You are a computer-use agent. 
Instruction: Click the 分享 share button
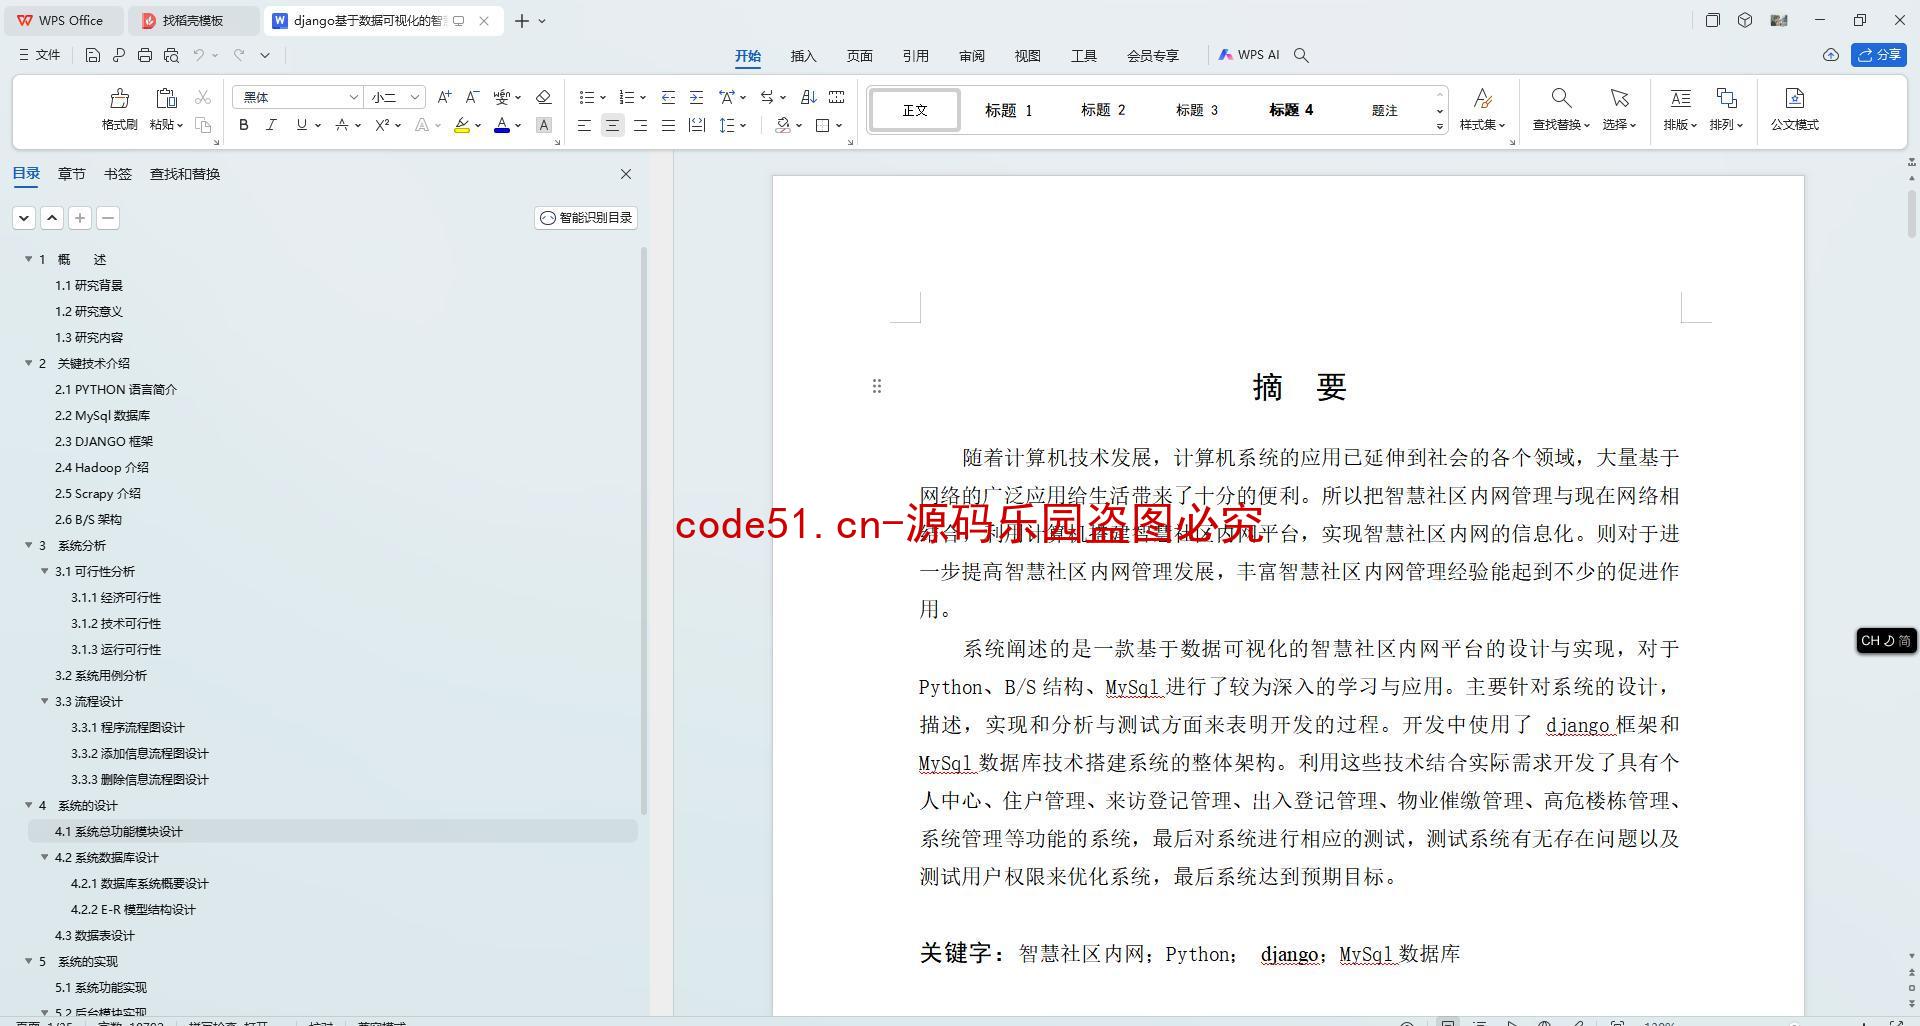tap(1879, 55)
